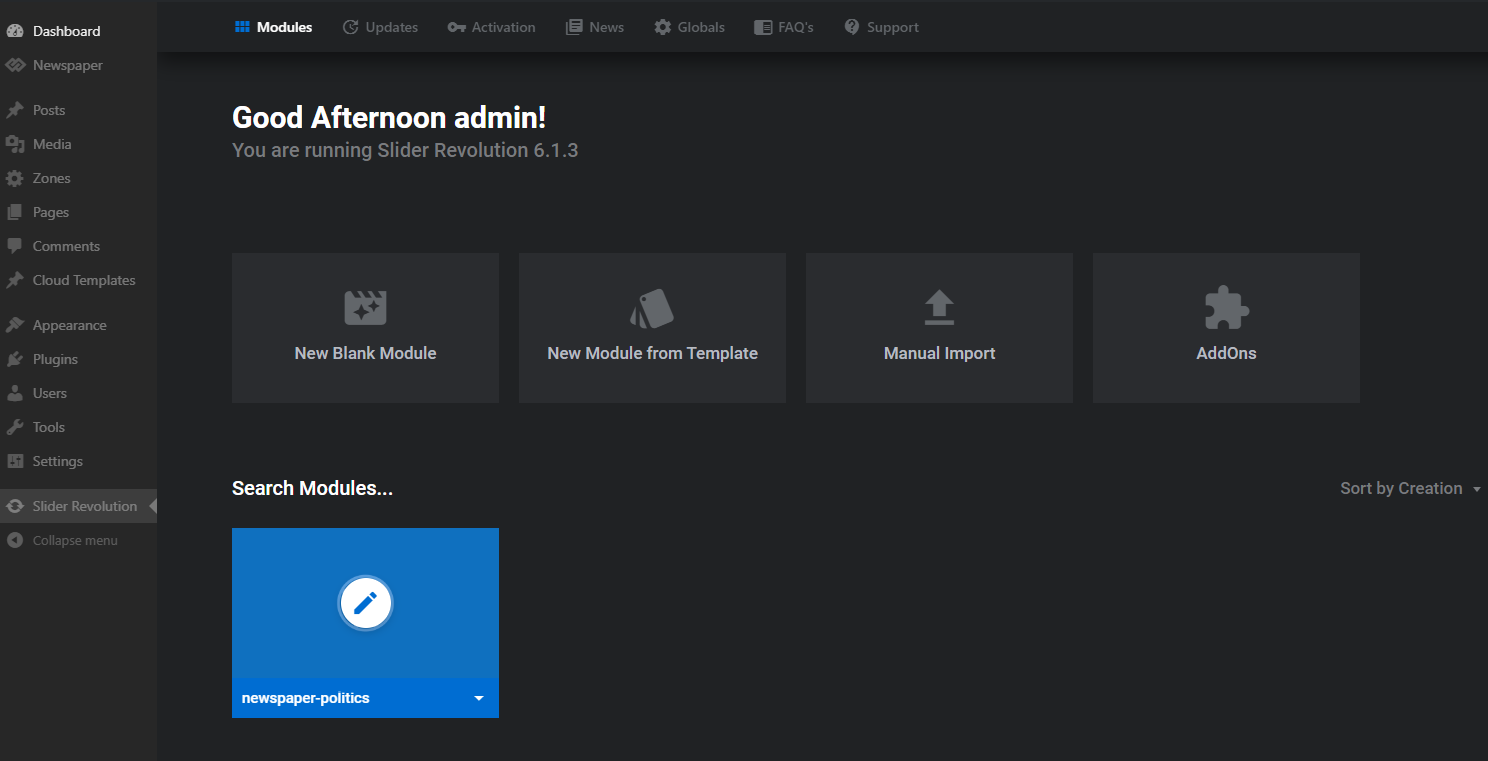1488x761 pixels.
Task: Click the Tools wrench icon
Action: pos(14,427)
